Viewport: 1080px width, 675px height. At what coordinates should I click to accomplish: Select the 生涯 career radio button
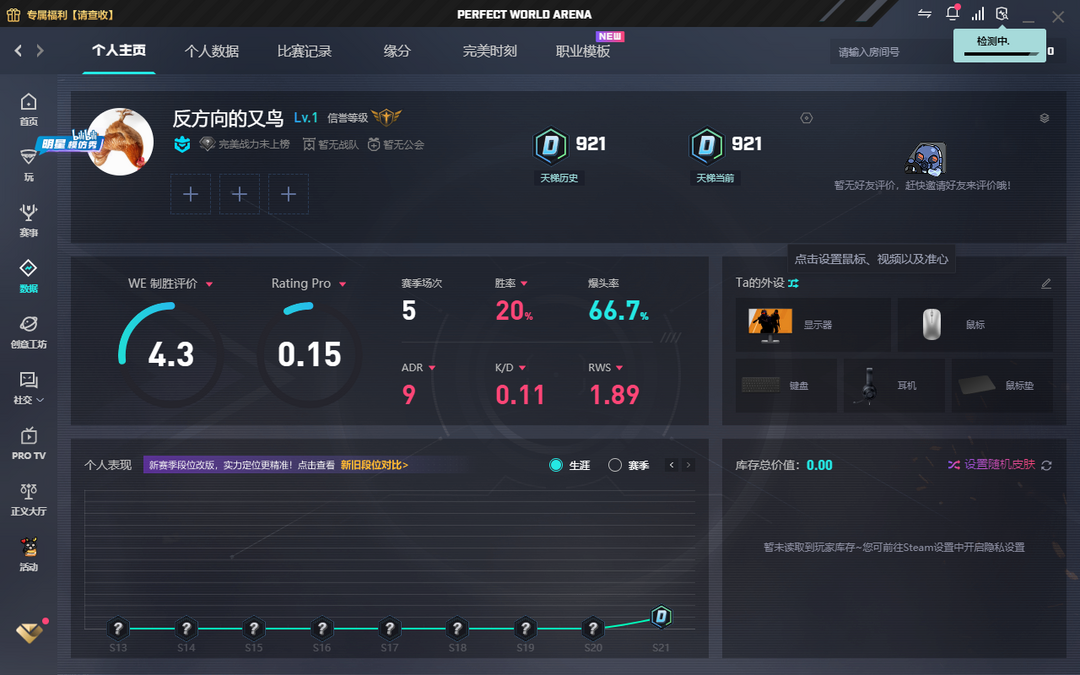click(x=556, y=465)
